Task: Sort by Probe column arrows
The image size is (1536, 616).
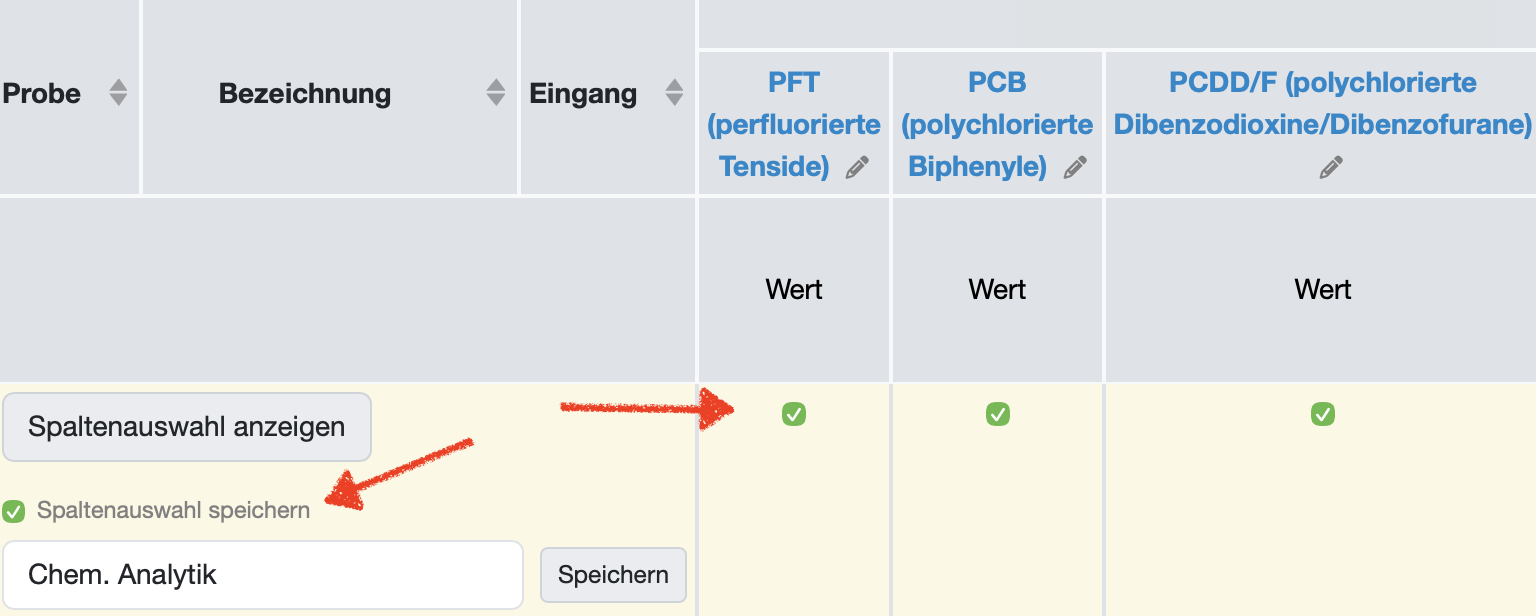Action: [118, 93]
